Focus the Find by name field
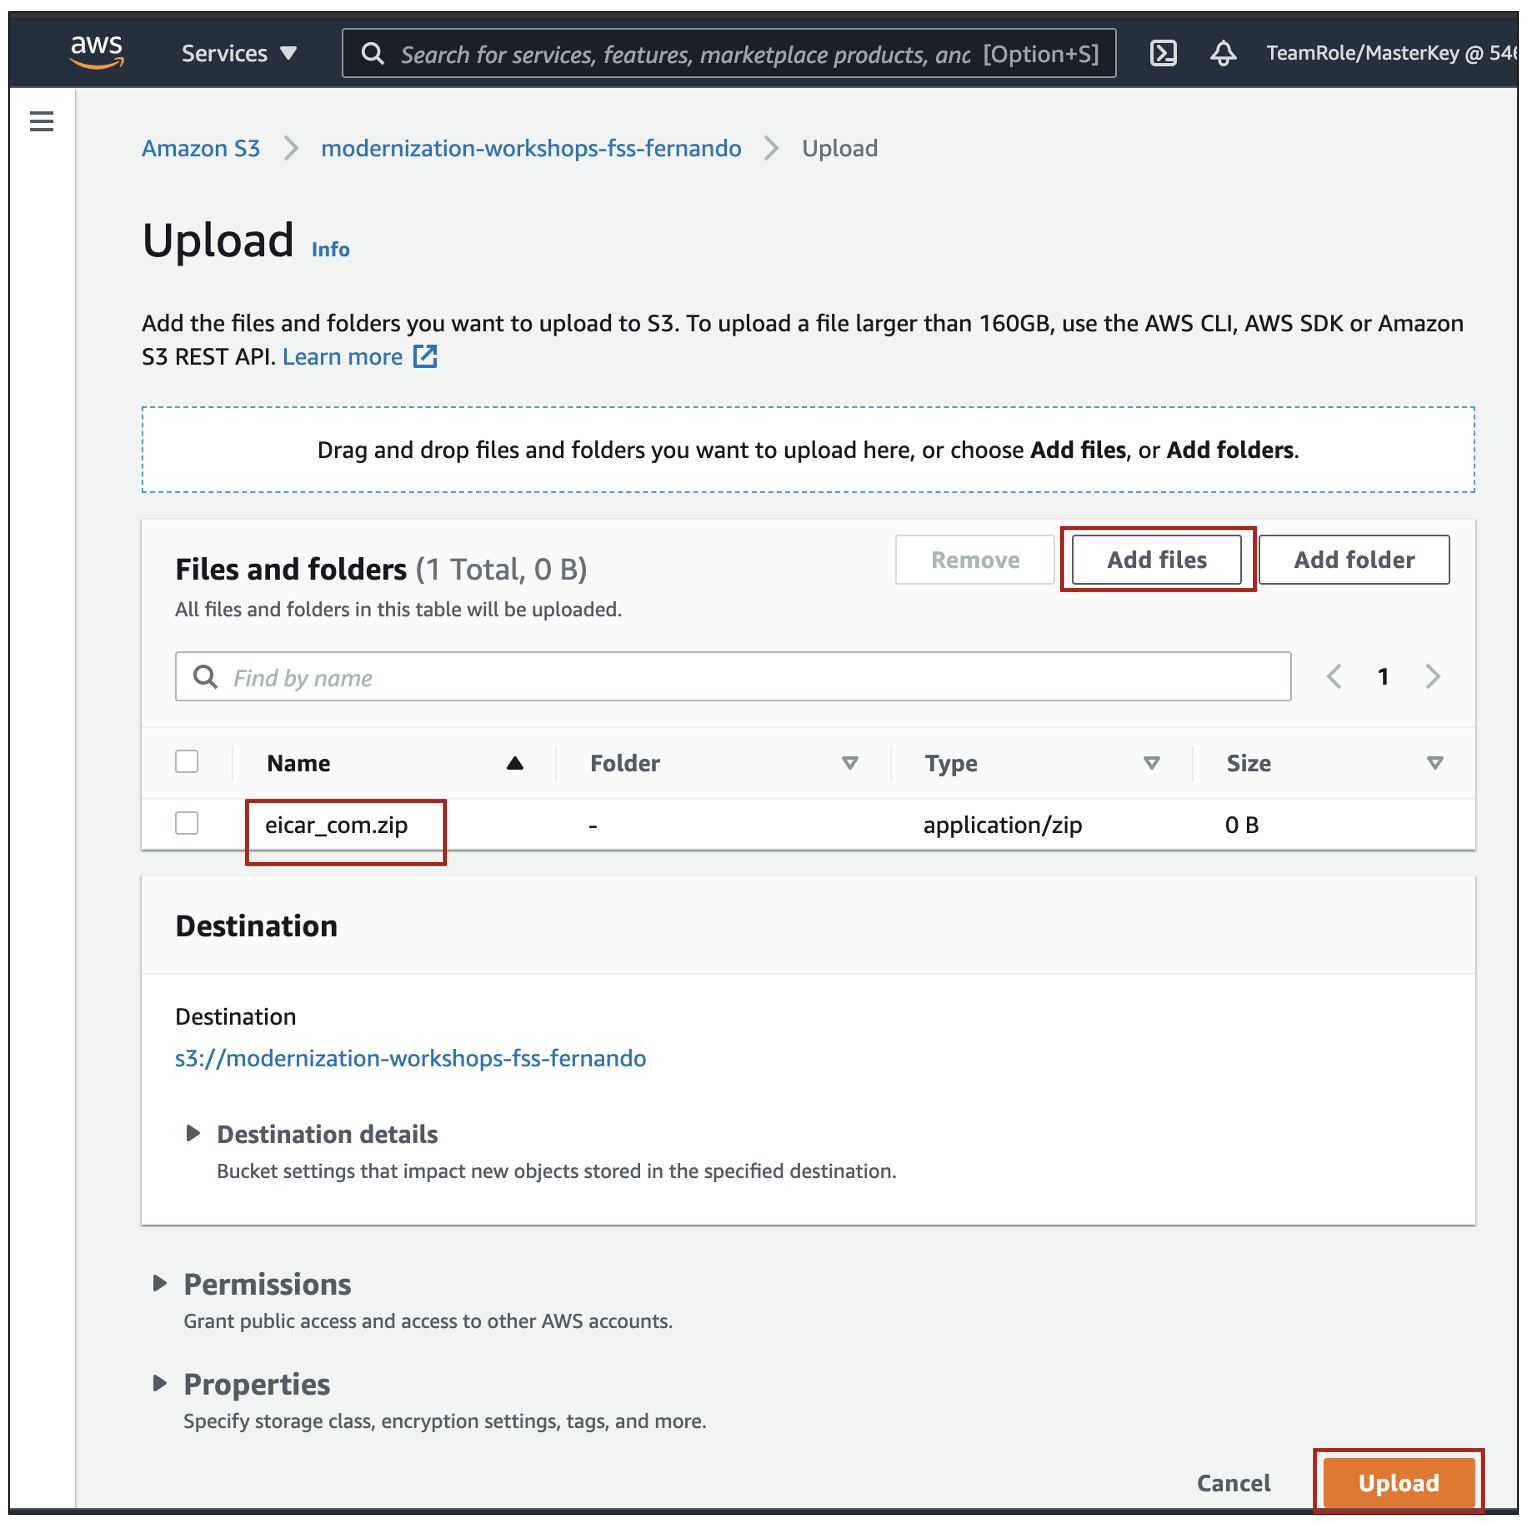This screenshot has width=1528, height=1524. click(733, 677)
